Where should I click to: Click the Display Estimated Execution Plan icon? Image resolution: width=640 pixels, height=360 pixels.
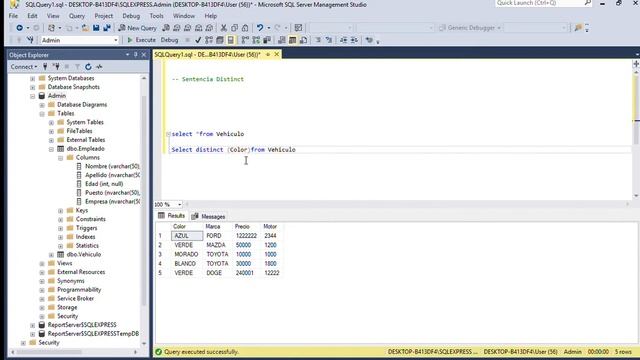point(209,40)
